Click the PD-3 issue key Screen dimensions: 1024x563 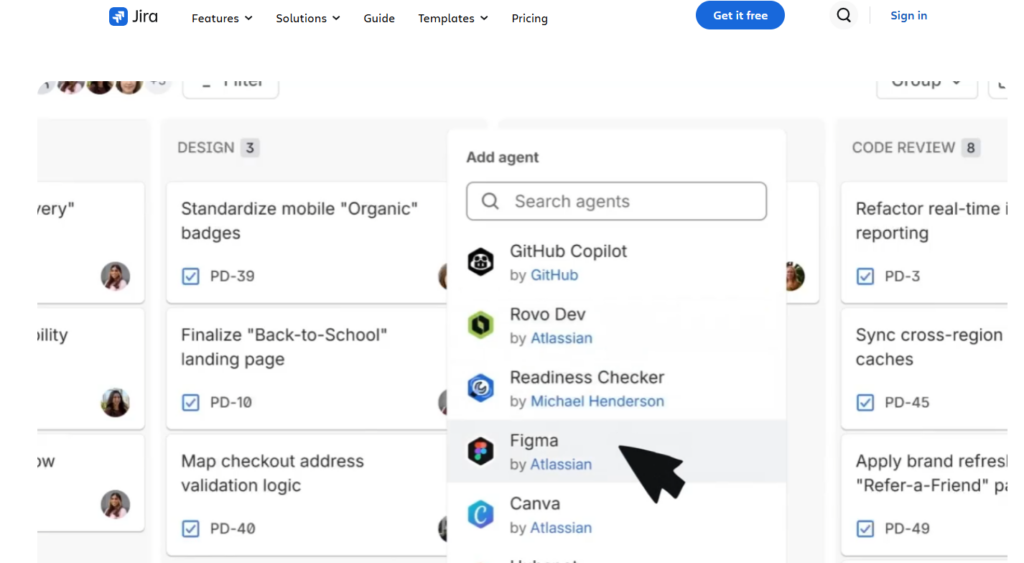(903, 276)
